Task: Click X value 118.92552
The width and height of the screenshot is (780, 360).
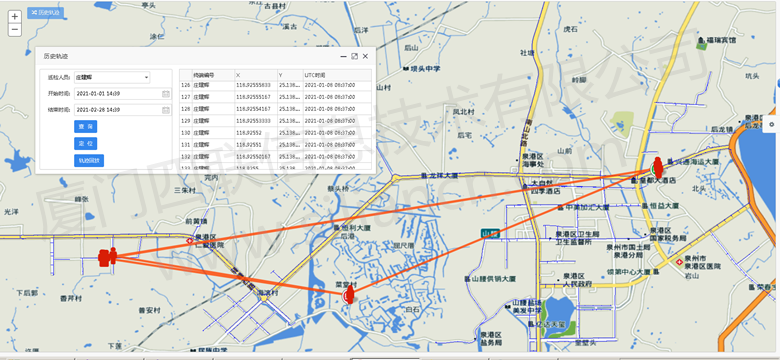Action: (249, 132)
